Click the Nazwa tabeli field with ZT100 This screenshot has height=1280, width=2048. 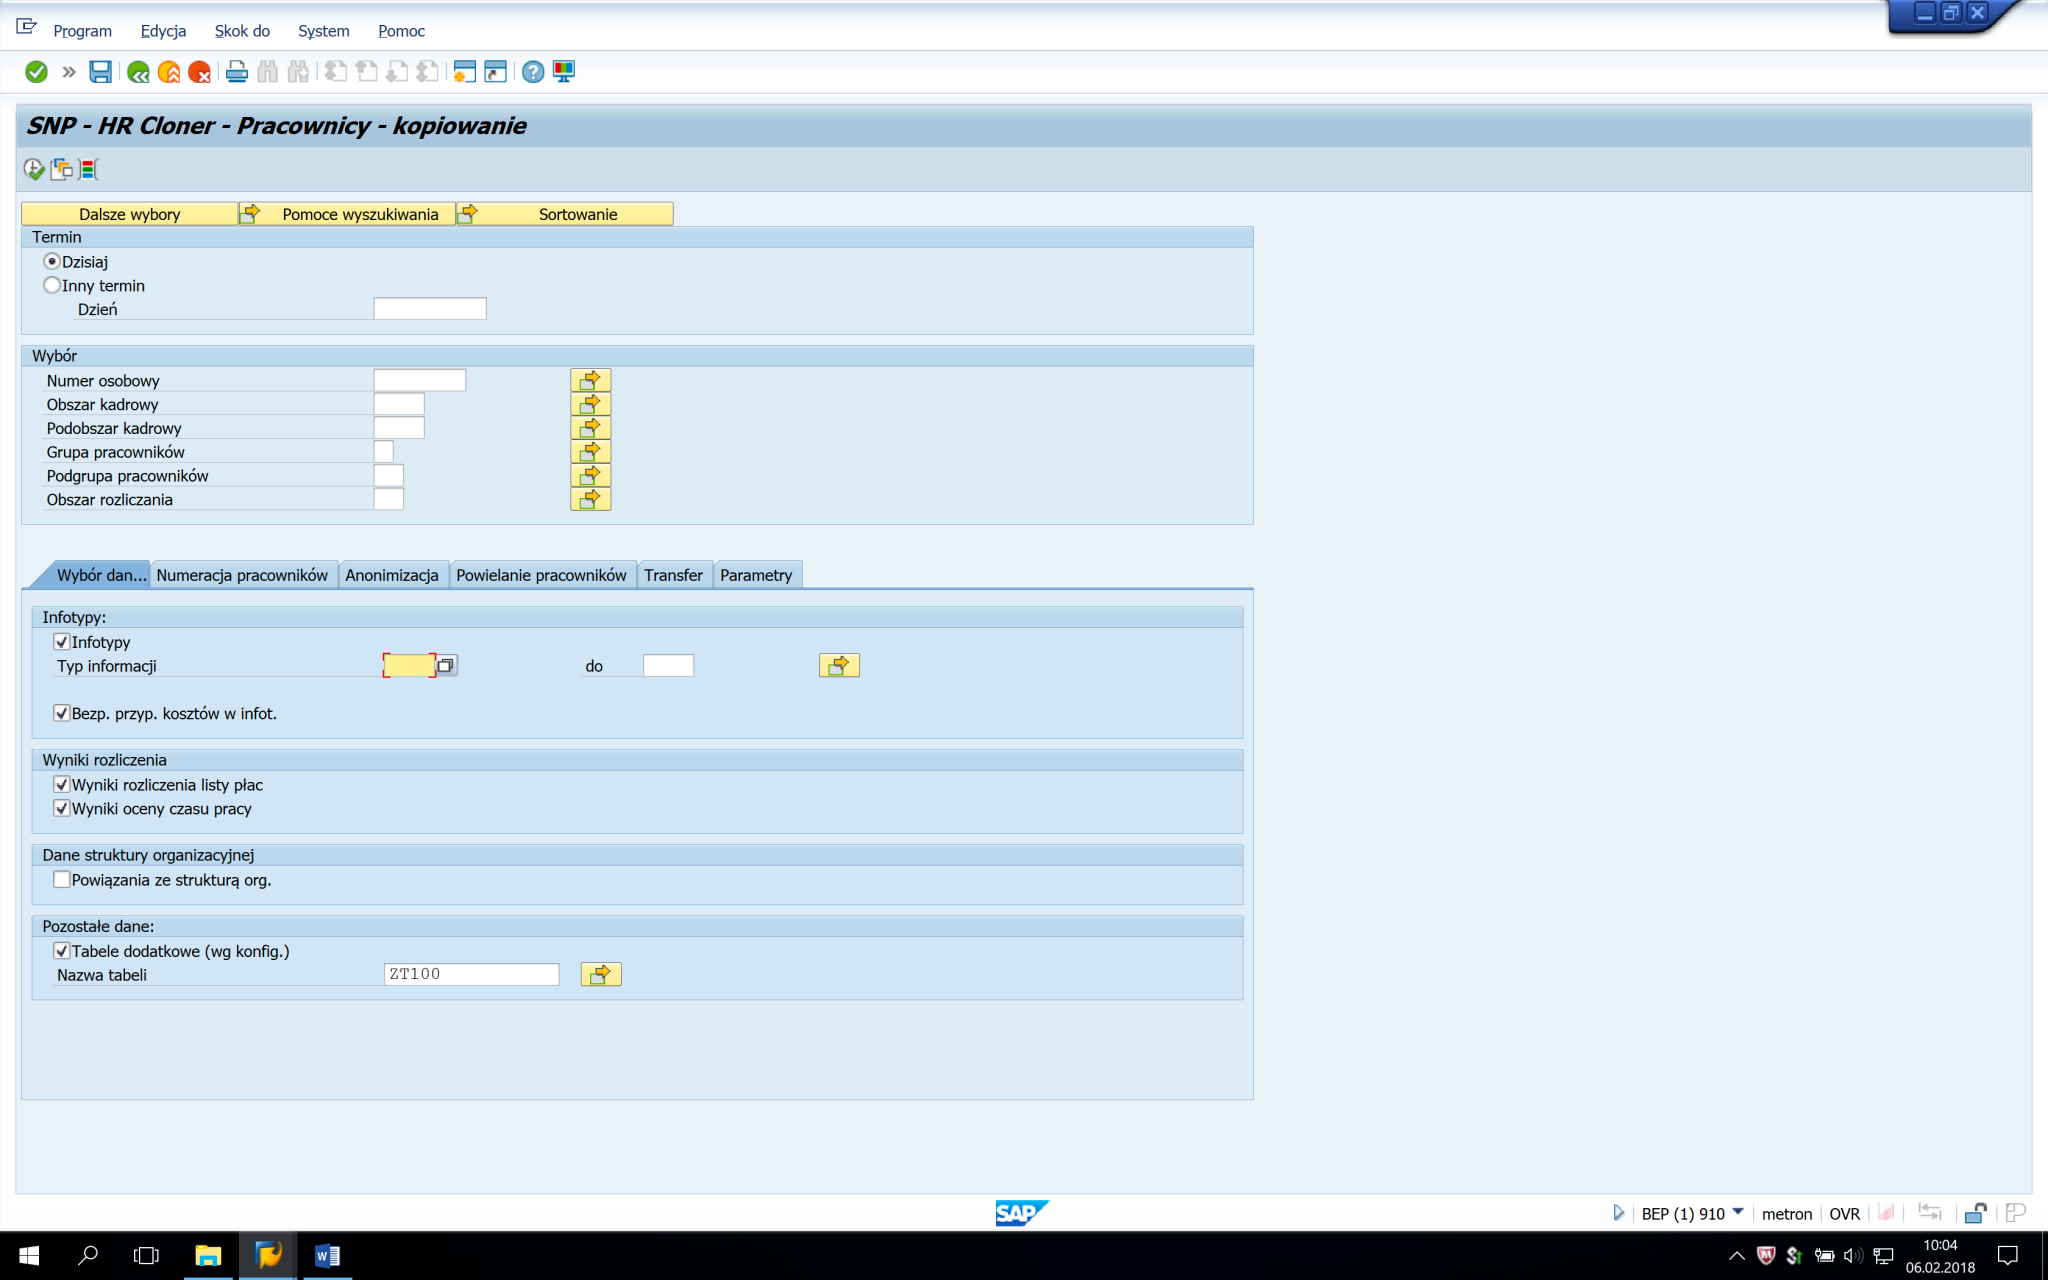coord(471,974)
